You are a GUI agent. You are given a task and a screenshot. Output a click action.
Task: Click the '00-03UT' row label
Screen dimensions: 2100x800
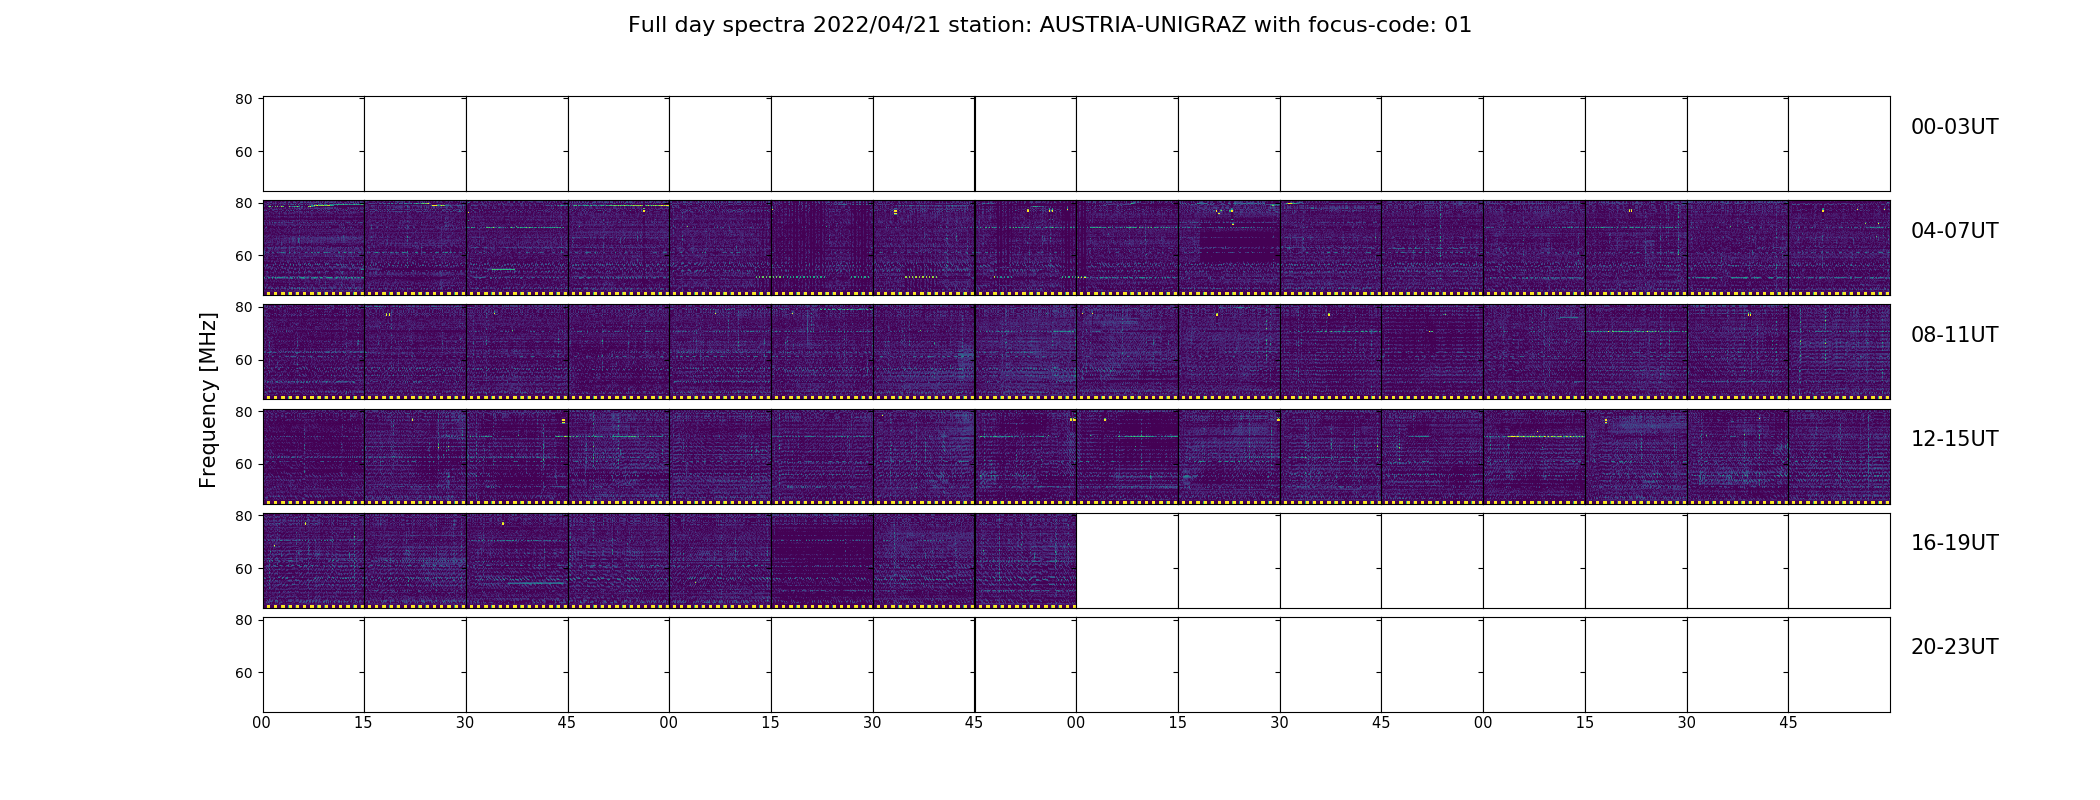point(1954,127)
